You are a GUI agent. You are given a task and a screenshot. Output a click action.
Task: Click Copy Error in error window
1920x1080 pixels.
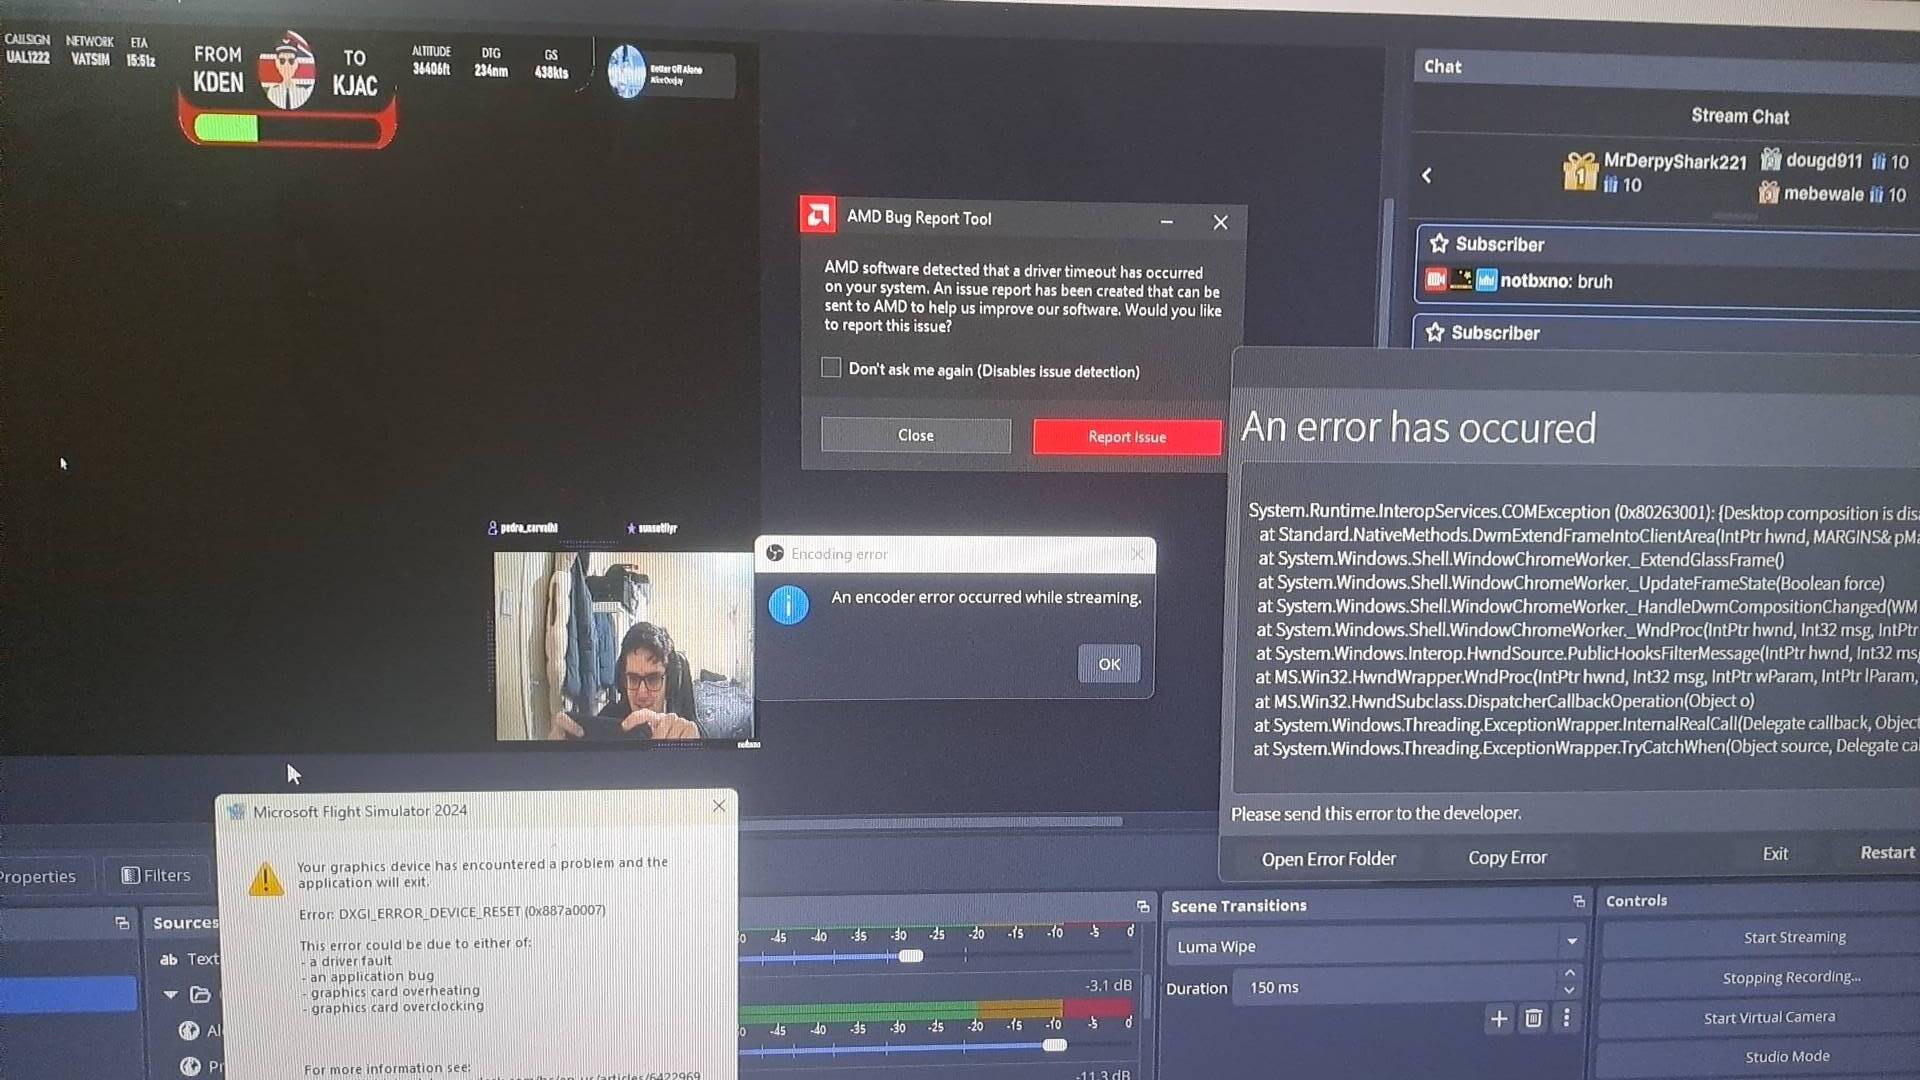pyautogui.click(x=1506, y=858)
